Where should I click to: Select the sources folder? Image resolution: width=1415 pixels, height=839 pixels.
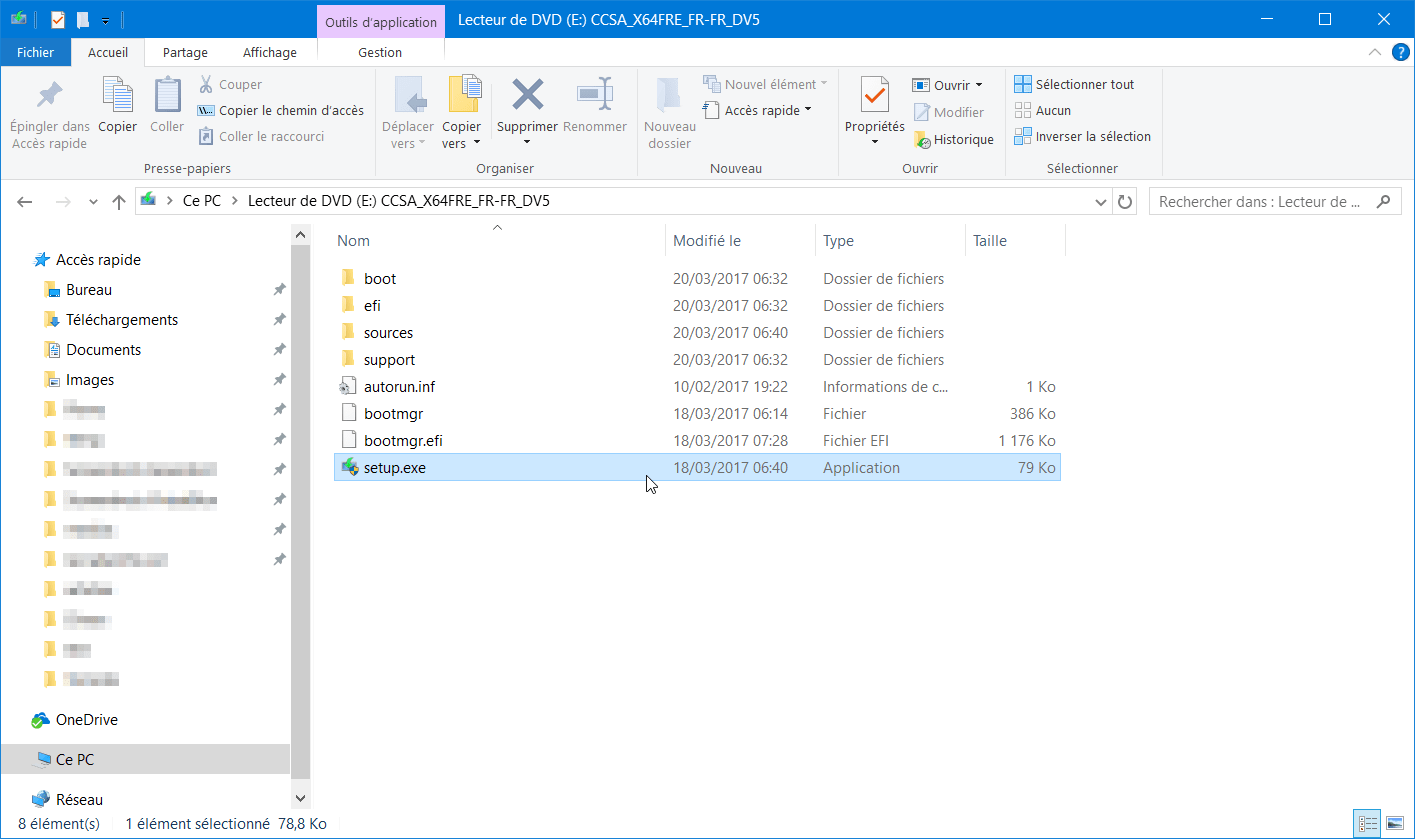(x=697, y=333)
